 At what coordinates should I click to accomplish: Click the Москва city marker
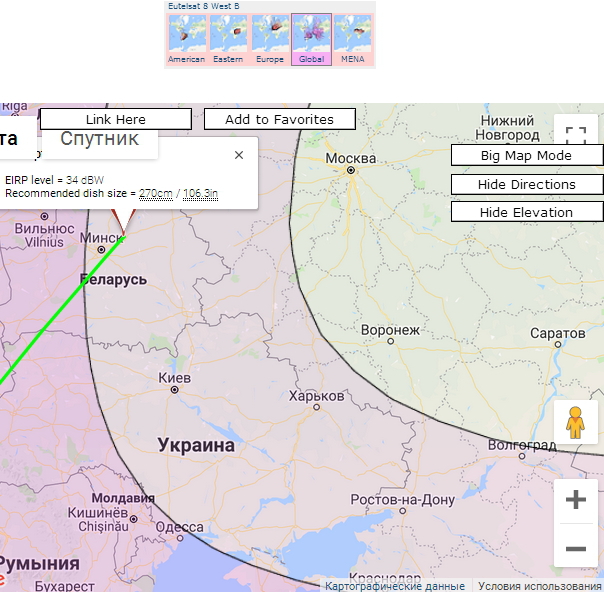351,170
